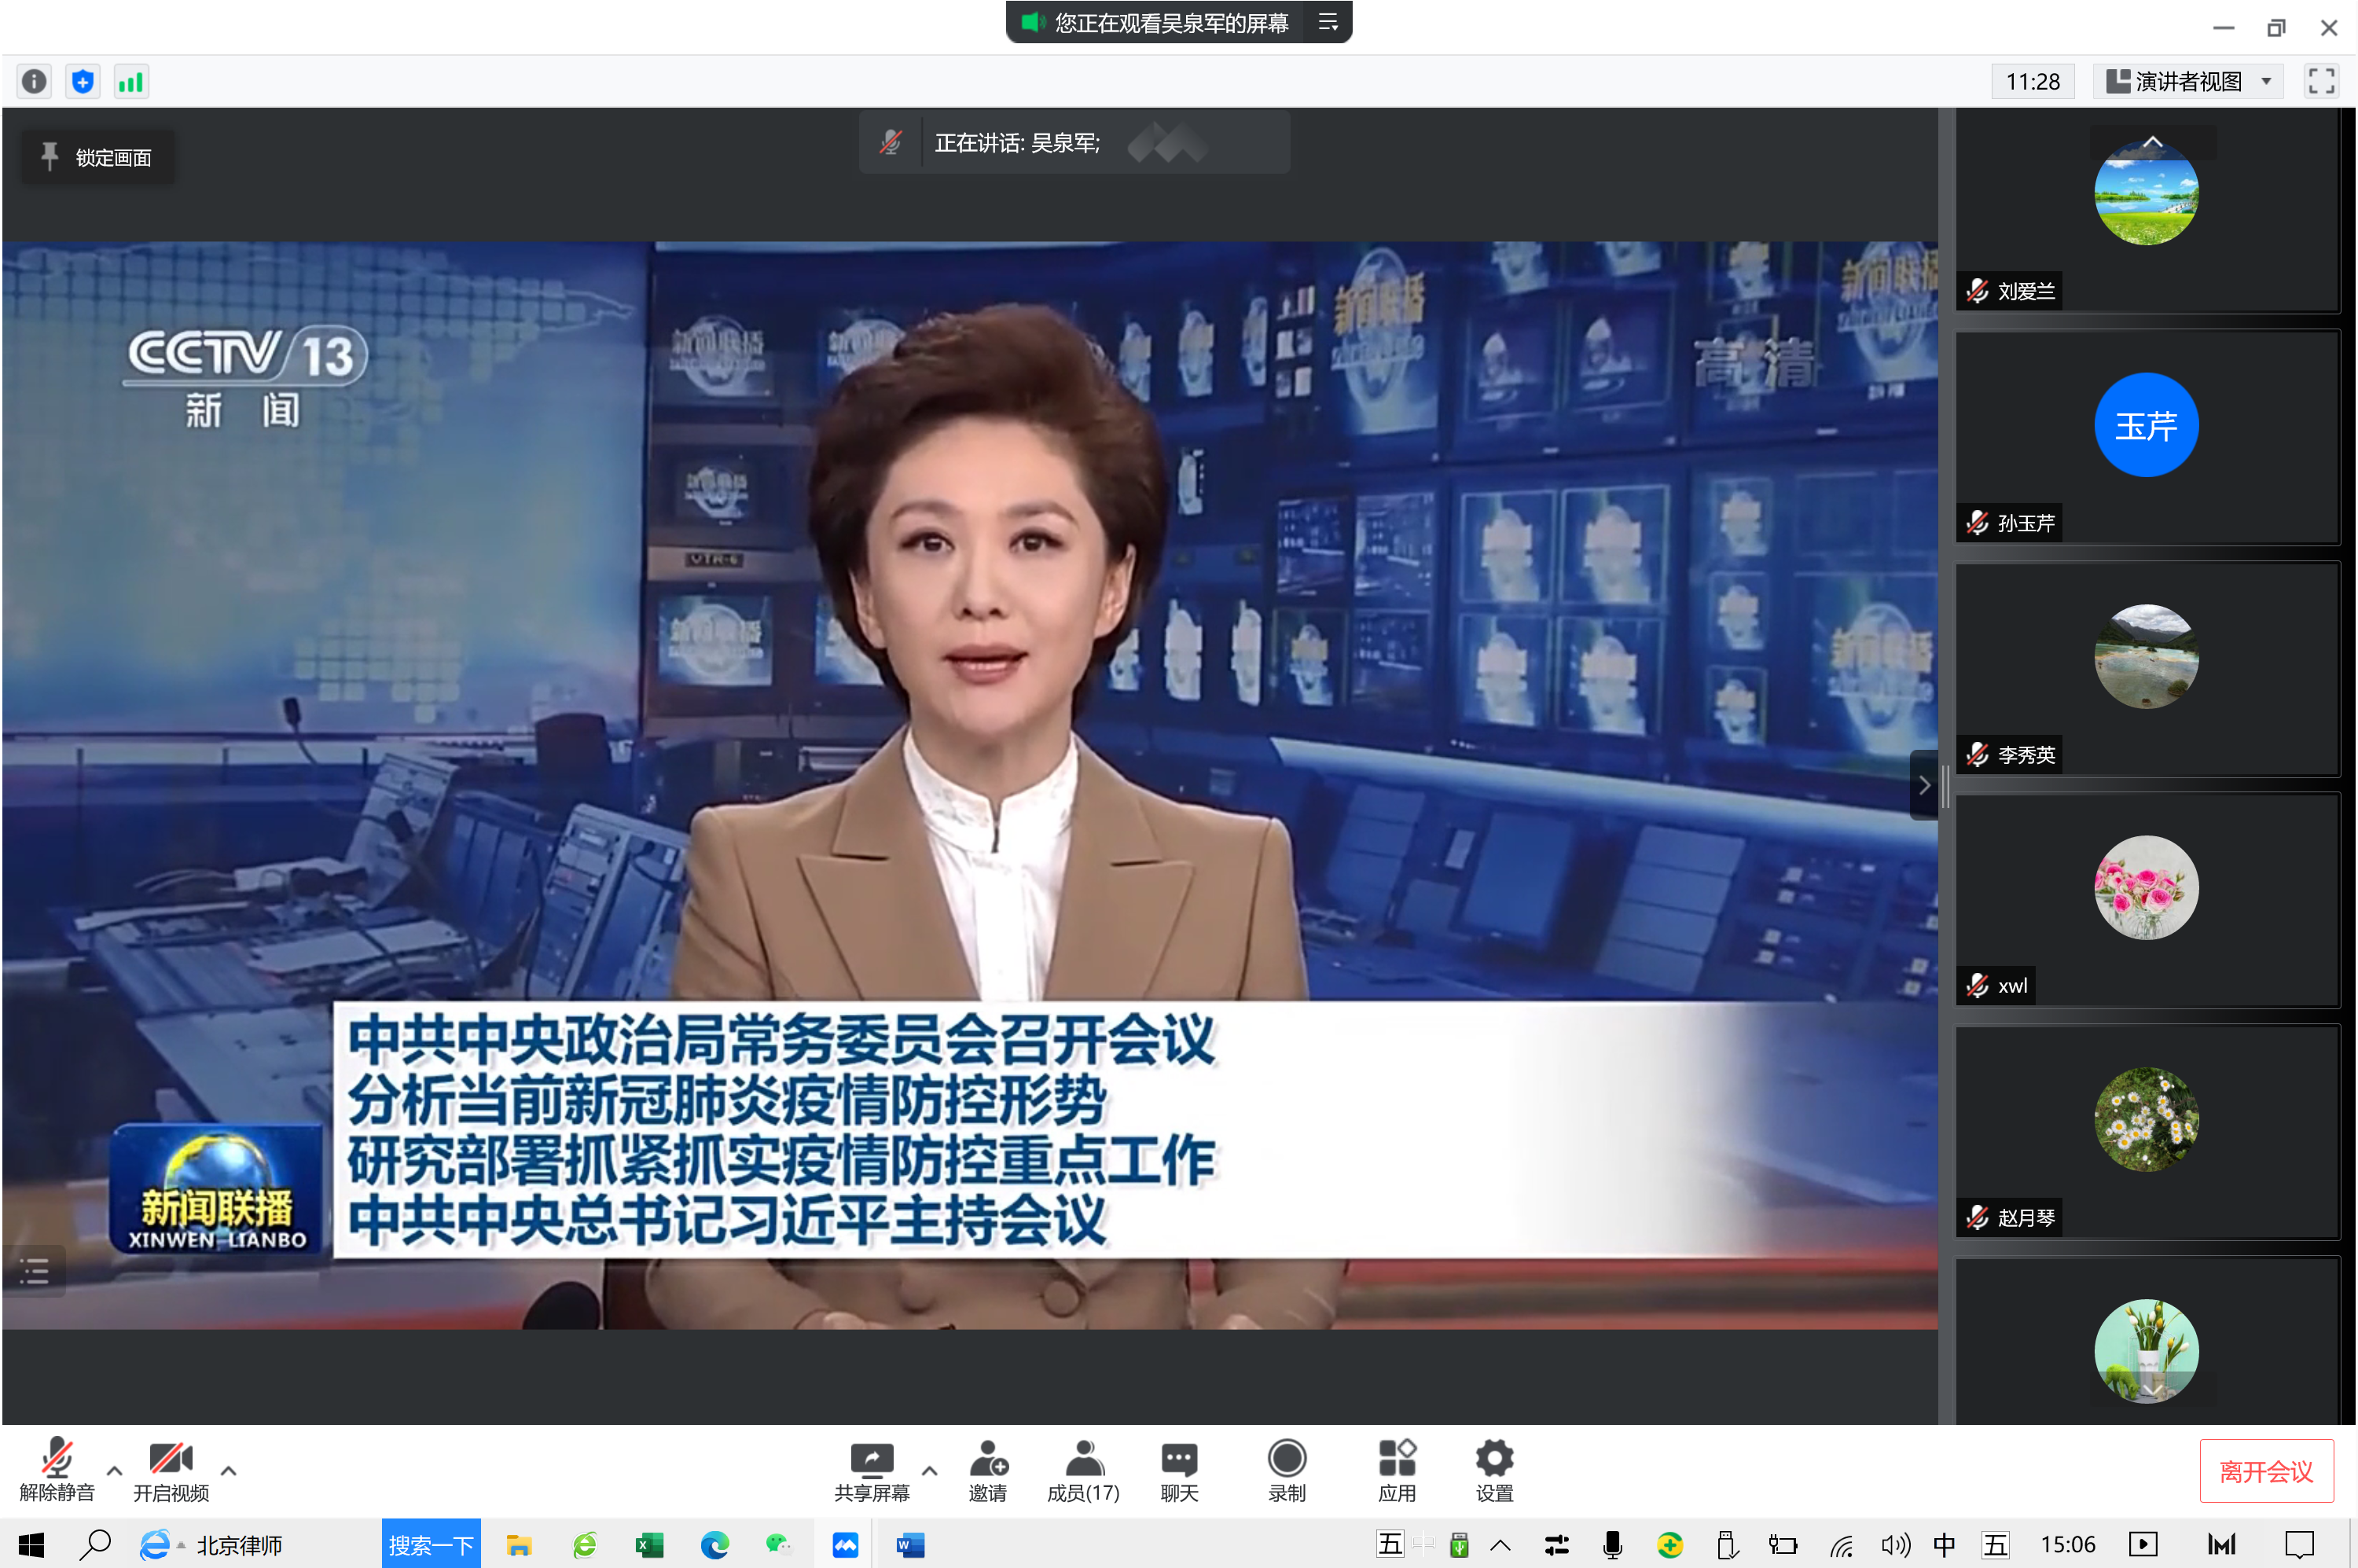Check network signal strength icon

[131, 81]
